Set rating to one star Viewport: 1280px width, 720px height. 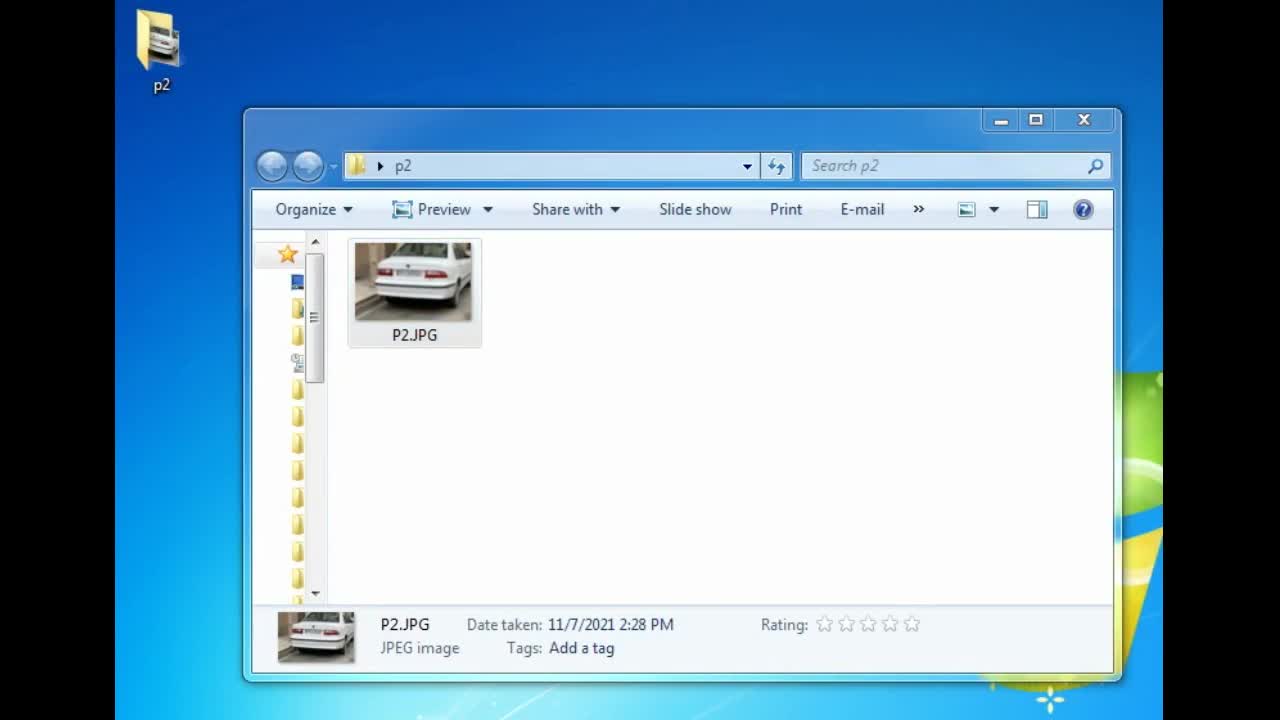[x=824, y=624]
